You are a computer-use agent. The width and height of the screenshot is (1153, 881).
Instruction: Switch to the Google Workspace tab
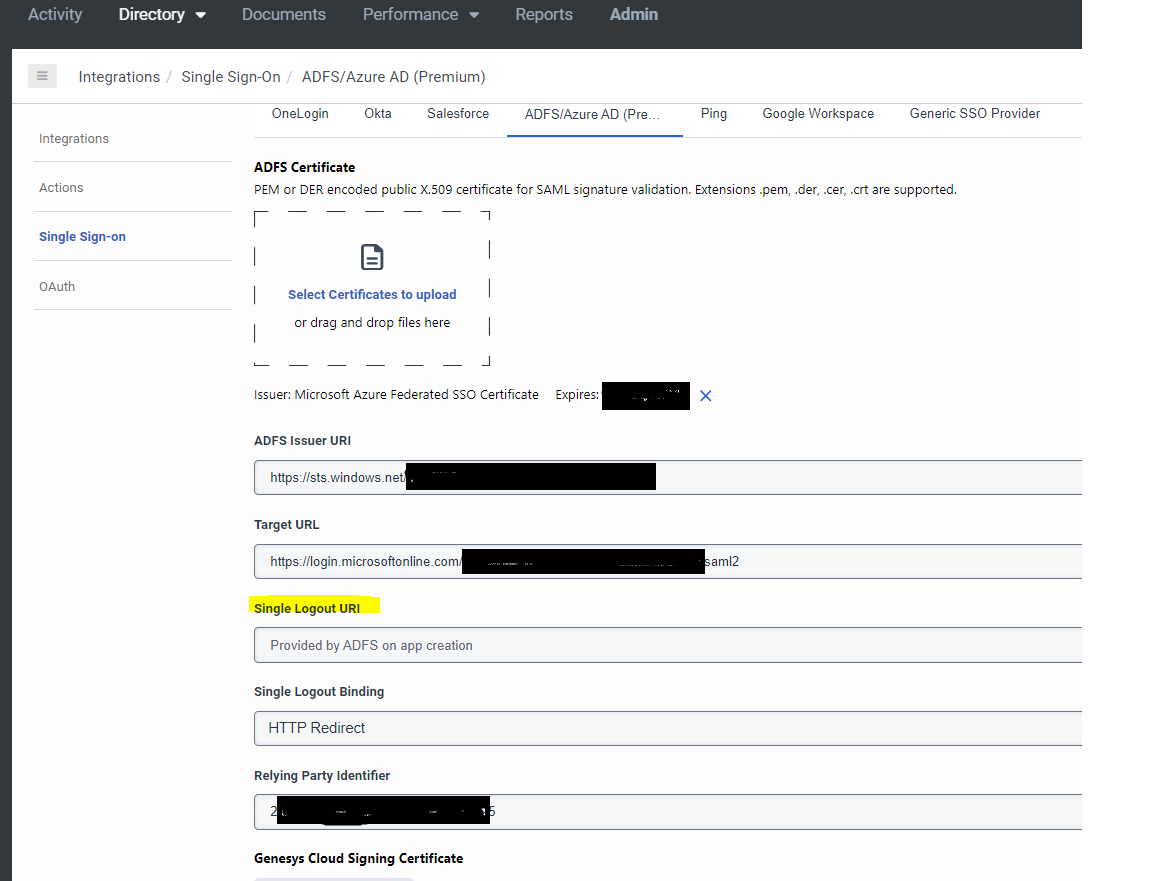click(818, 114)
